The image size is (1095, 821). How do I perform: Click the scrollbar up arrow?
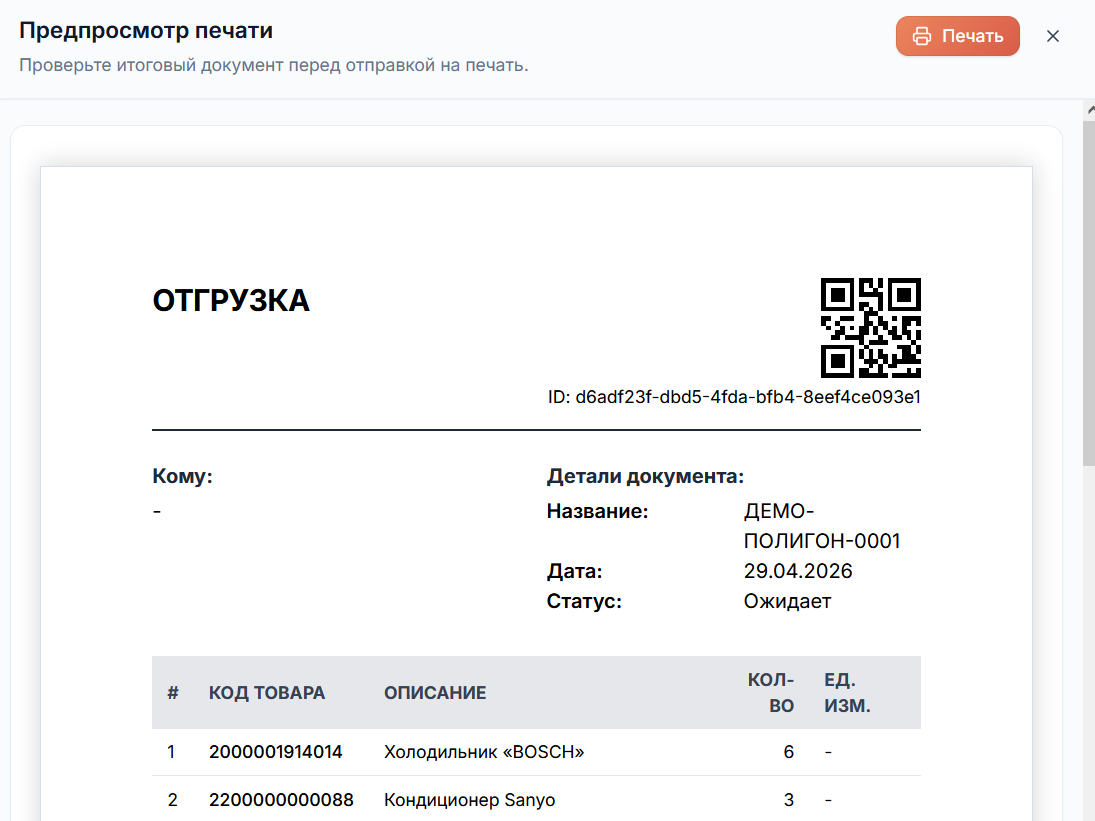point(1090,110)
